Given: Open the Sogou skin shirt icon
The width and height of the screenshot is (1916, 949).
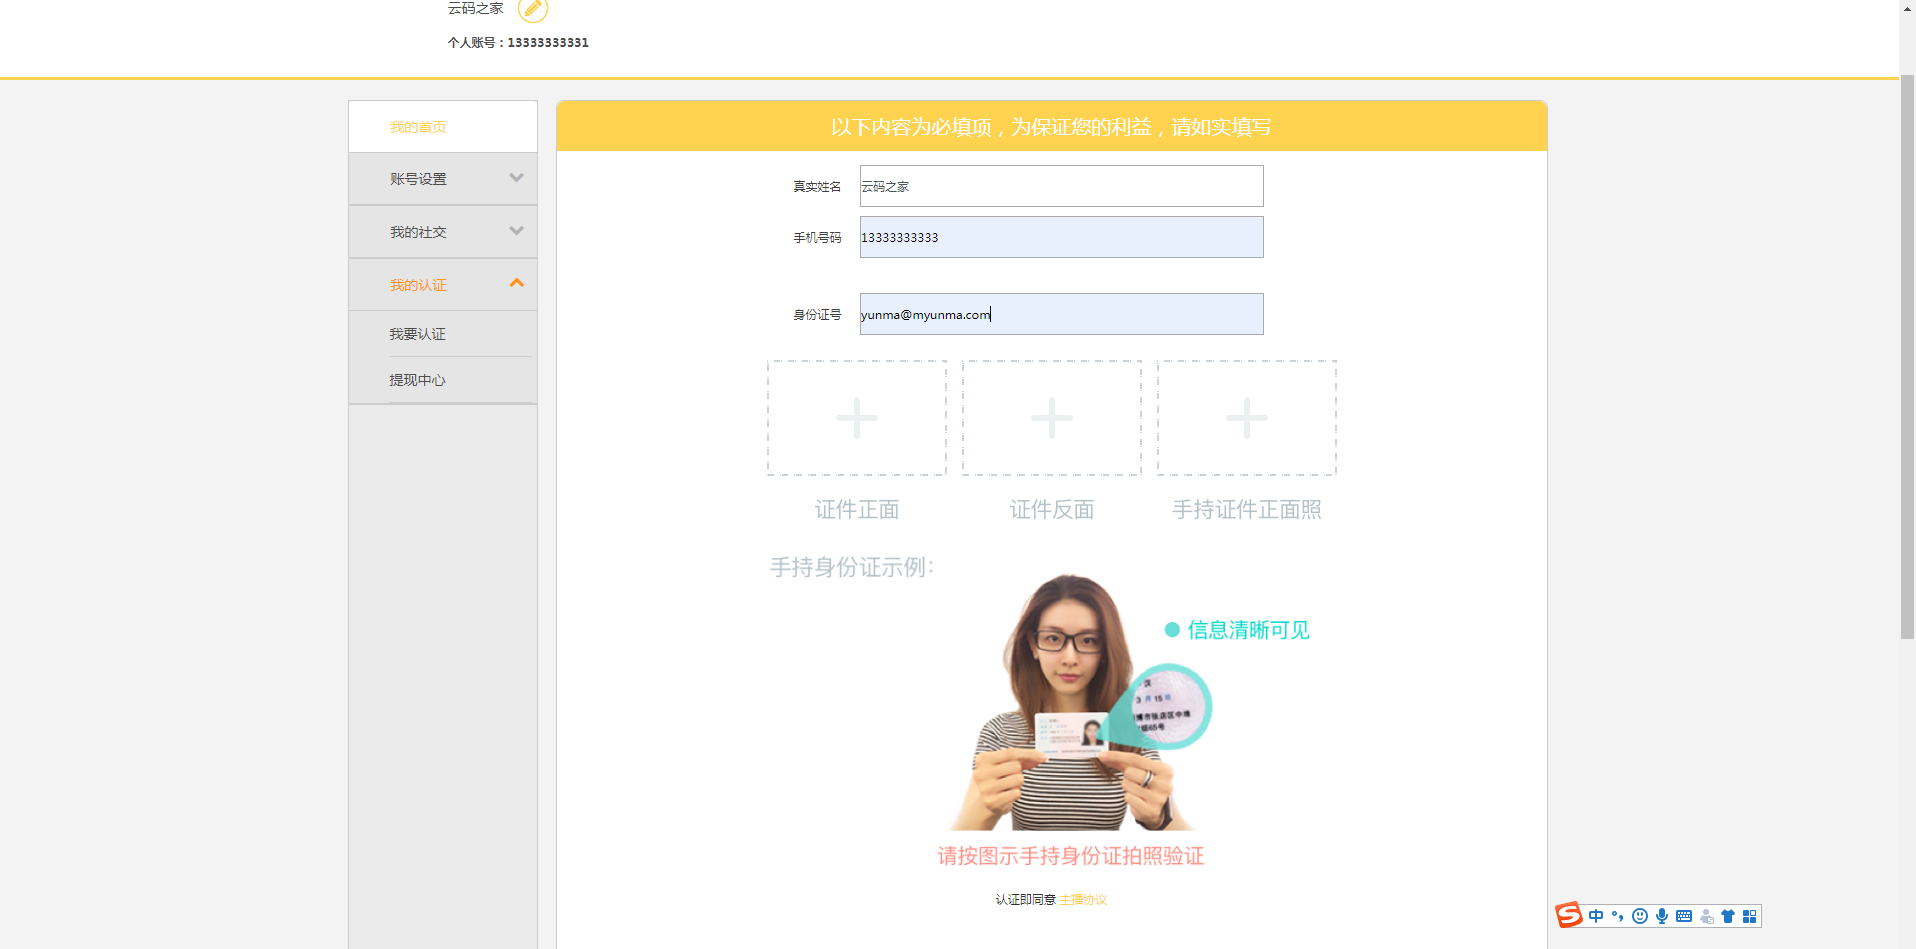Looking at the screenshot, I should coord(1728,915).
